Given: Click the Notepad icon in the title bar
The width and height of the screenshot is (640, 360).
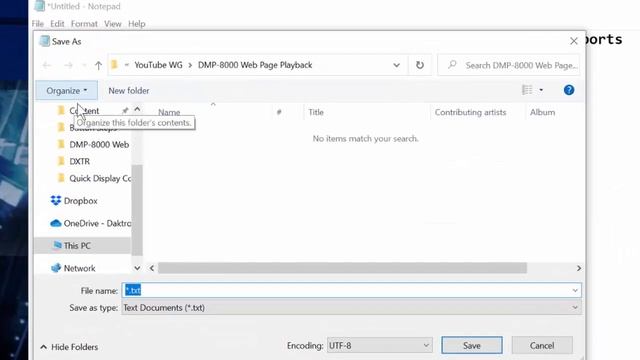Looking at the screenshot, I should click(40, 6).
